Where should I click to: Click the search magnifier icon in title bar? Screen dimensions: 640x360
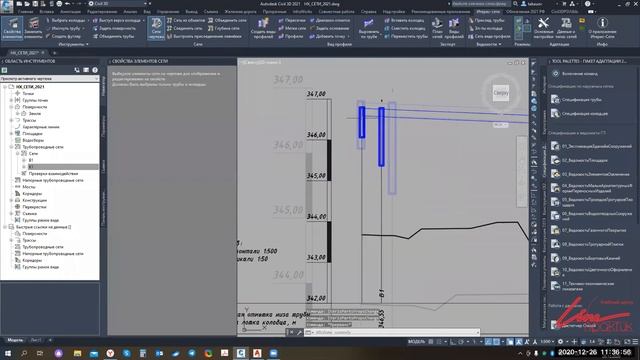coord(516,4)
